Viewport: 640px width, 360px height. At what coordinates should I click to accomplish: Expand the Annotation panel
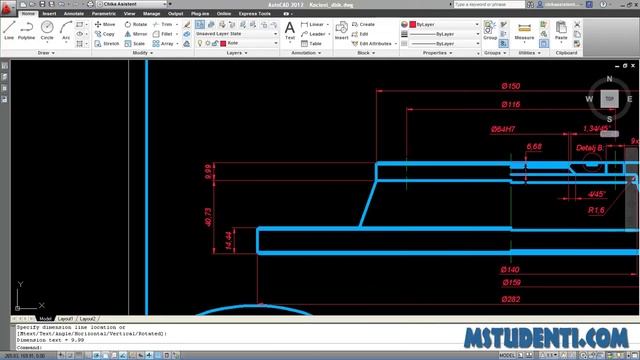click(x=306, y=53)
